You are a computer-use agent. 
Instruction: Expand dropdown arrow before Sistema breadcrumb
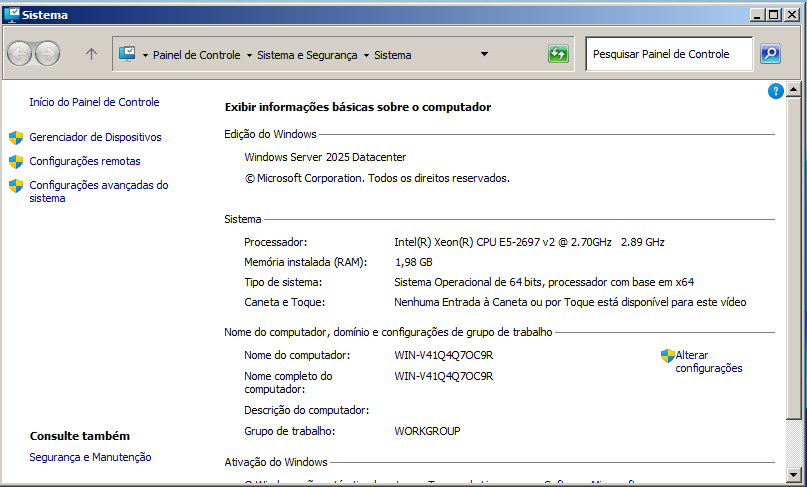point(366,55)
